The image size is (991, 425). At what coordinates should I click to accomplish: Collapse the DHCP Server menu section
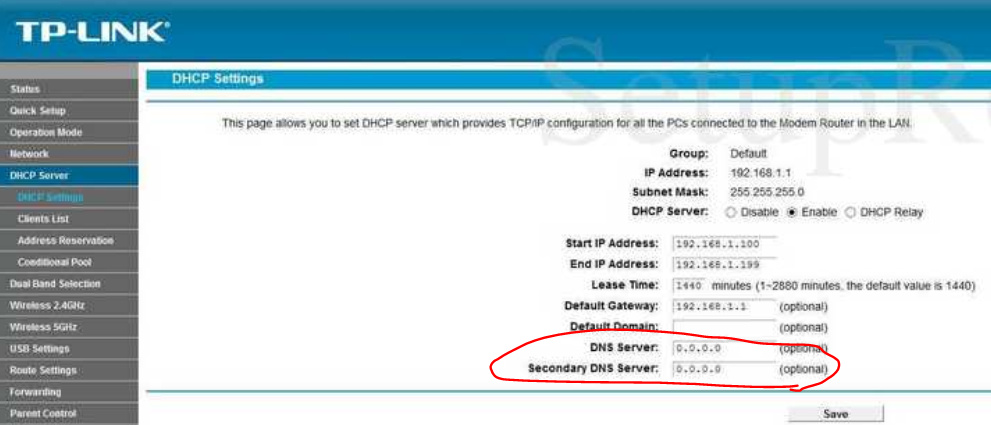coord(39,176)
